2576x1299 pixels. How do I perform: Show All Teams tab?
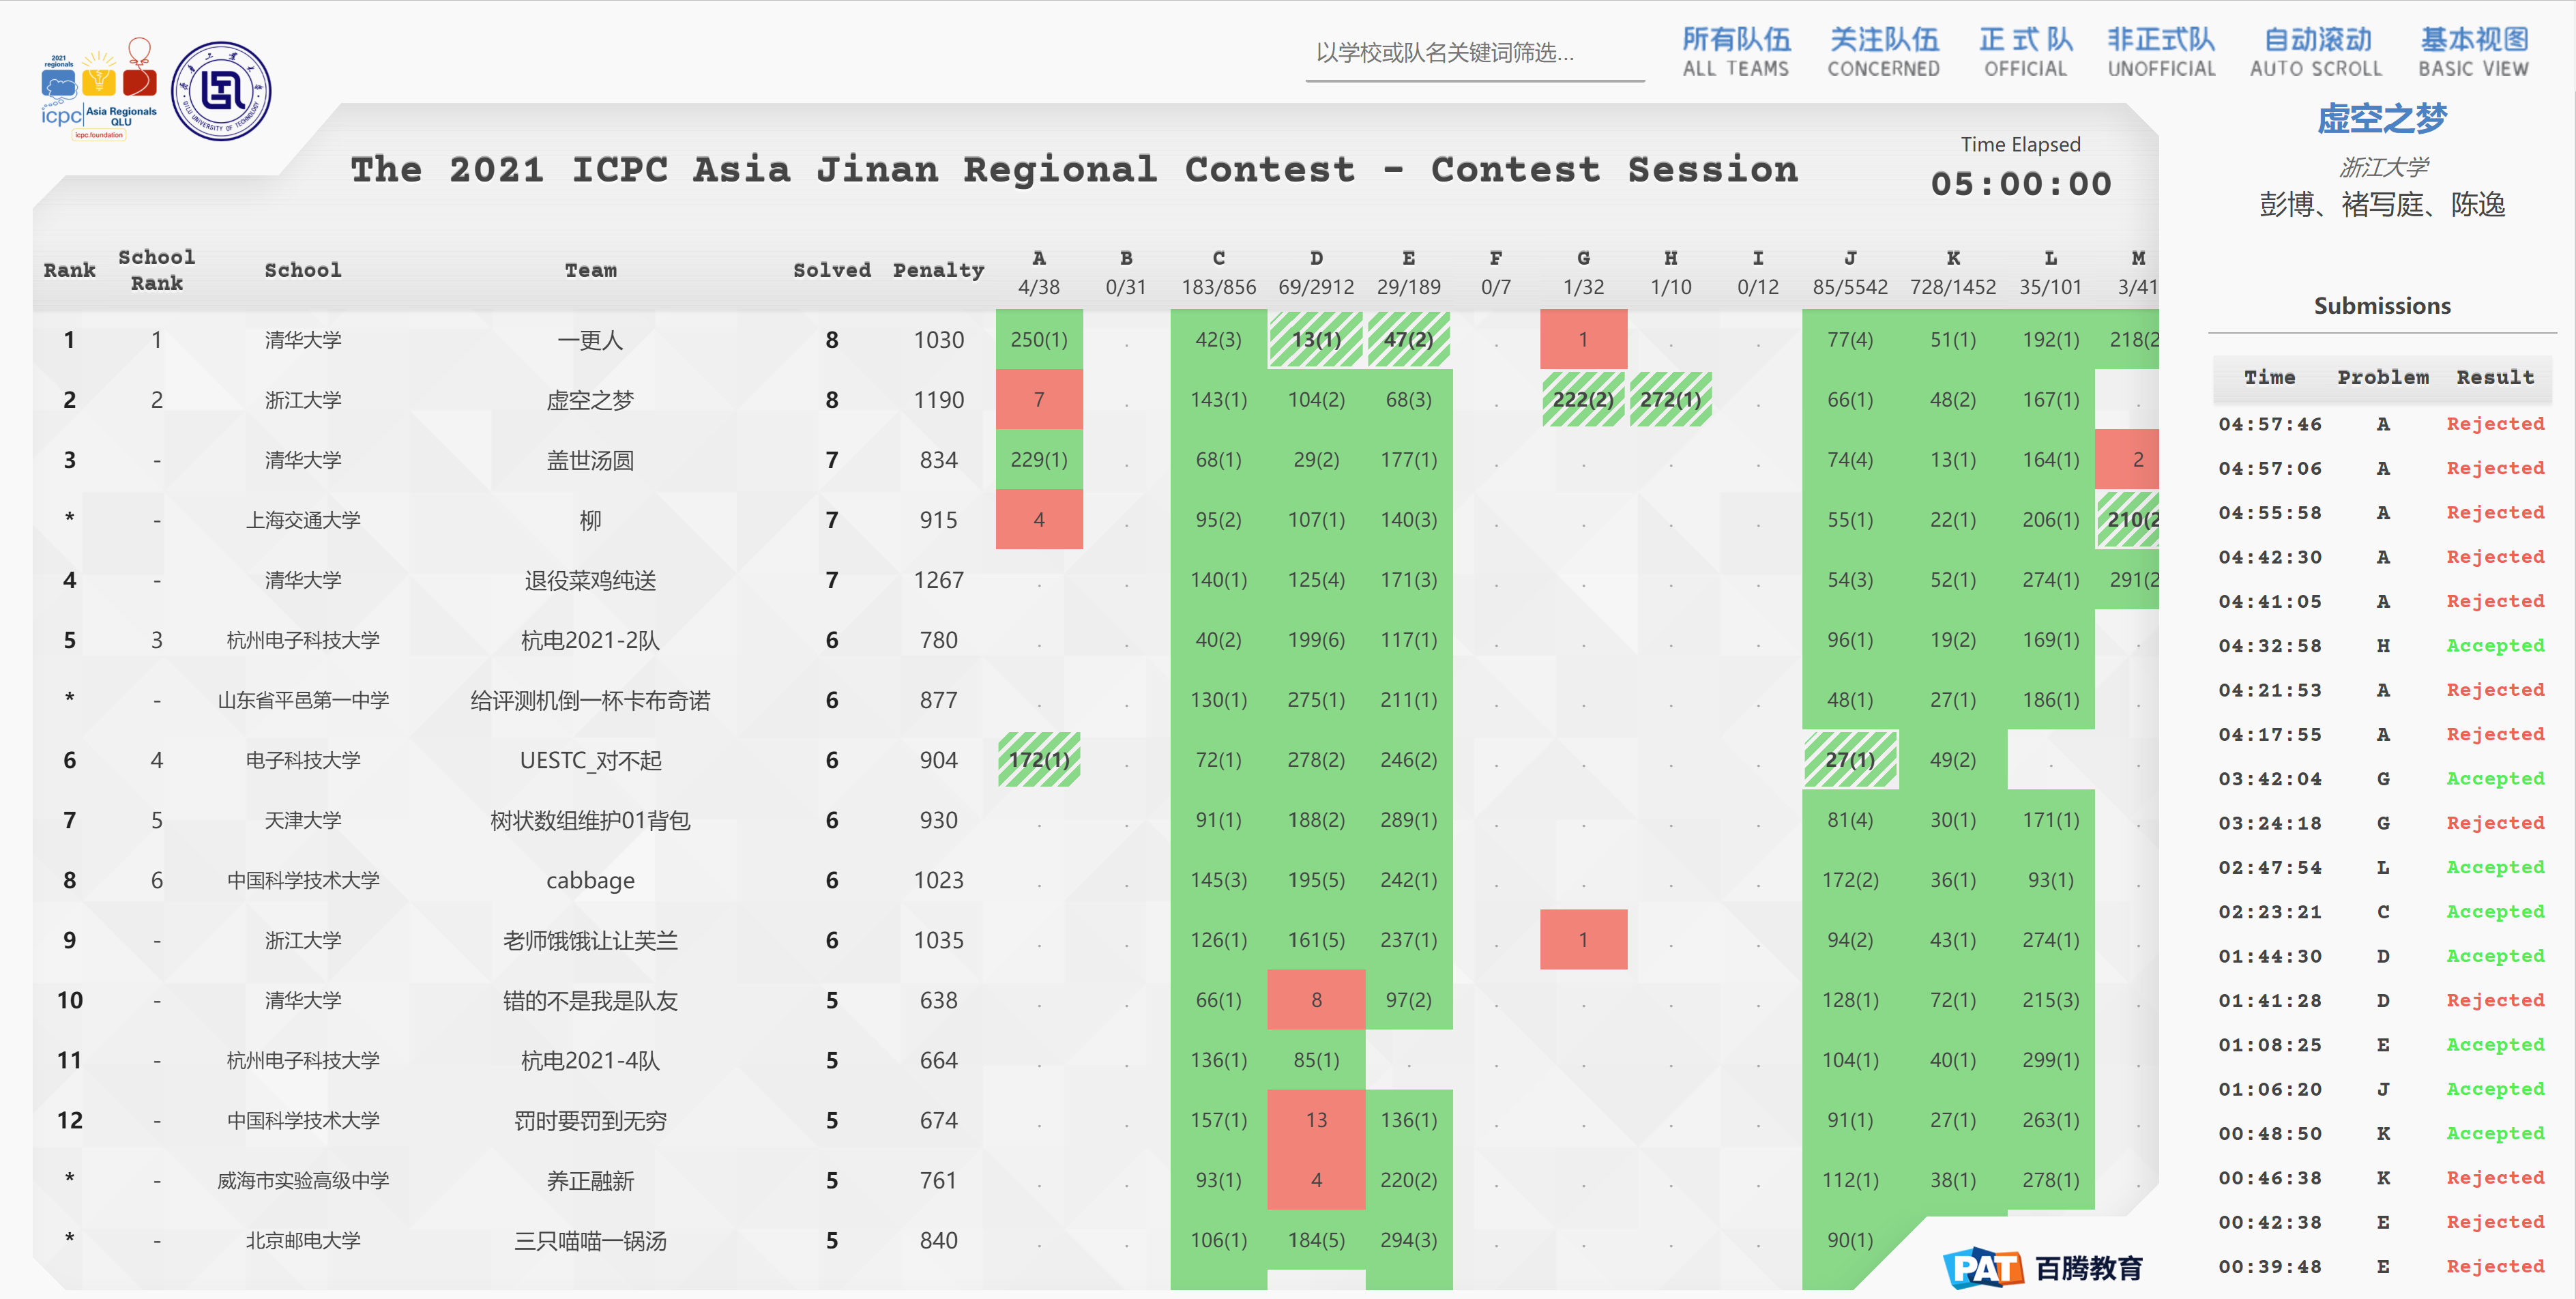[x=1735, y=52]
